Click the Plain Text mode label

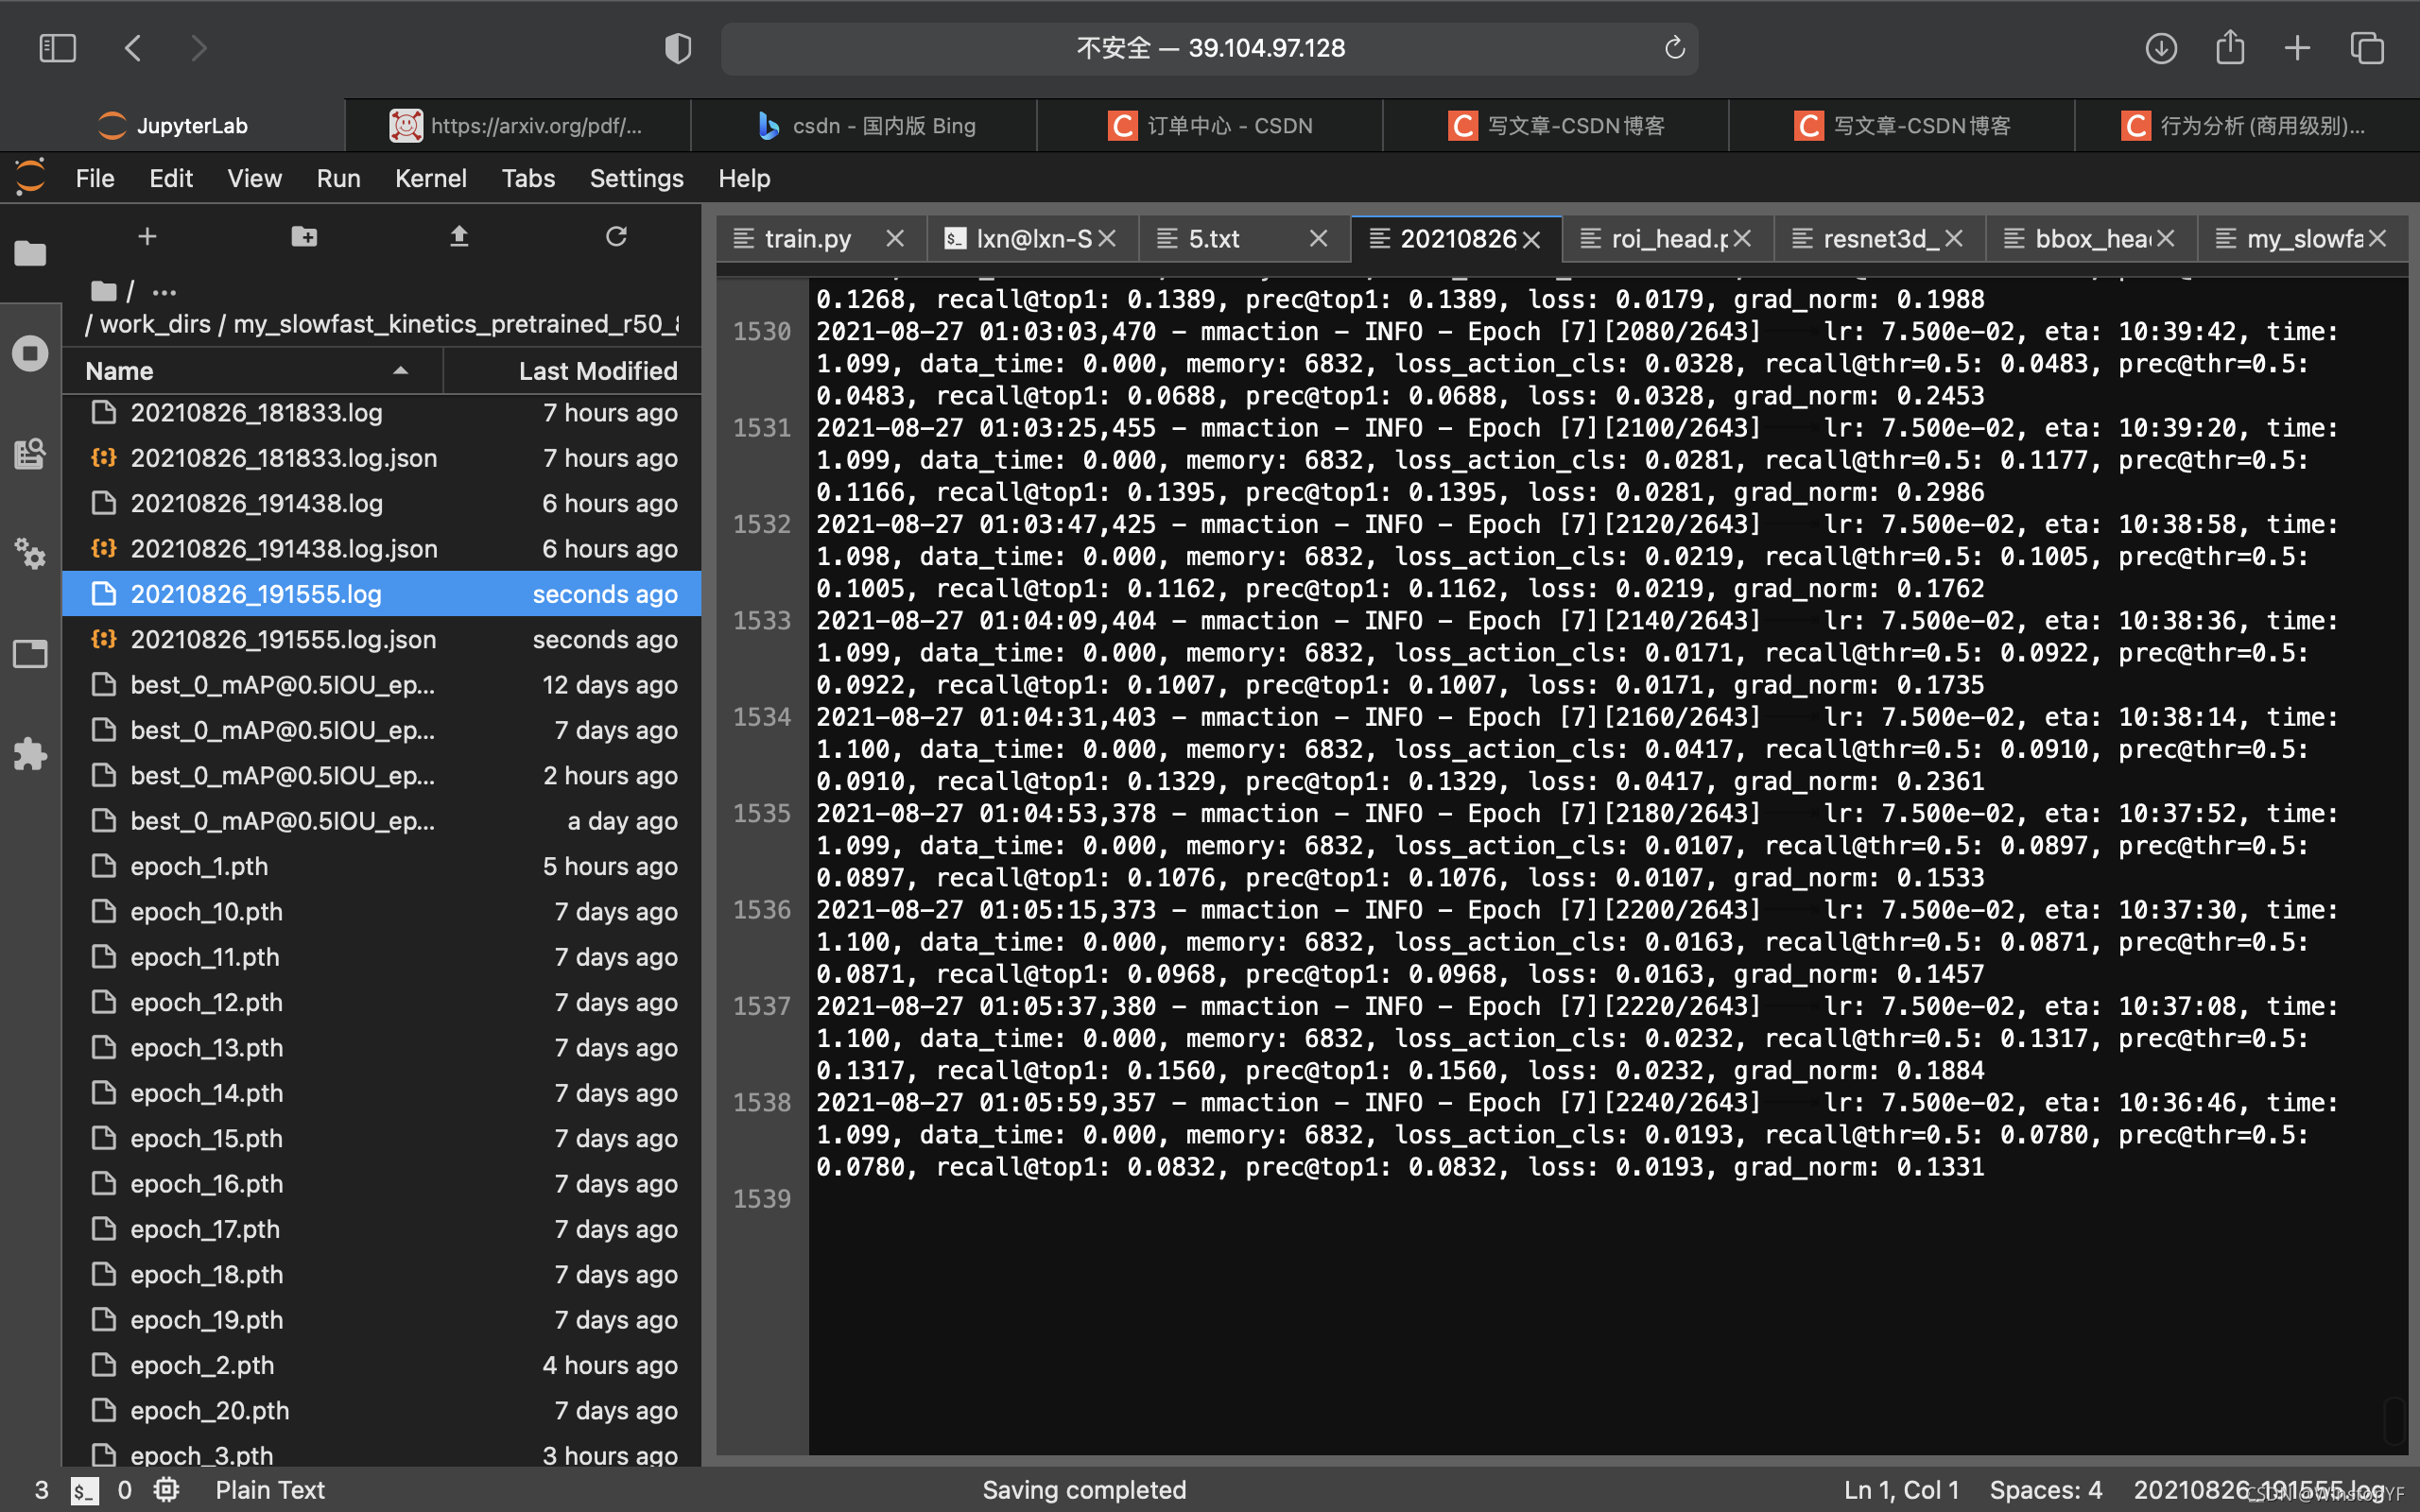(270, 1489)
